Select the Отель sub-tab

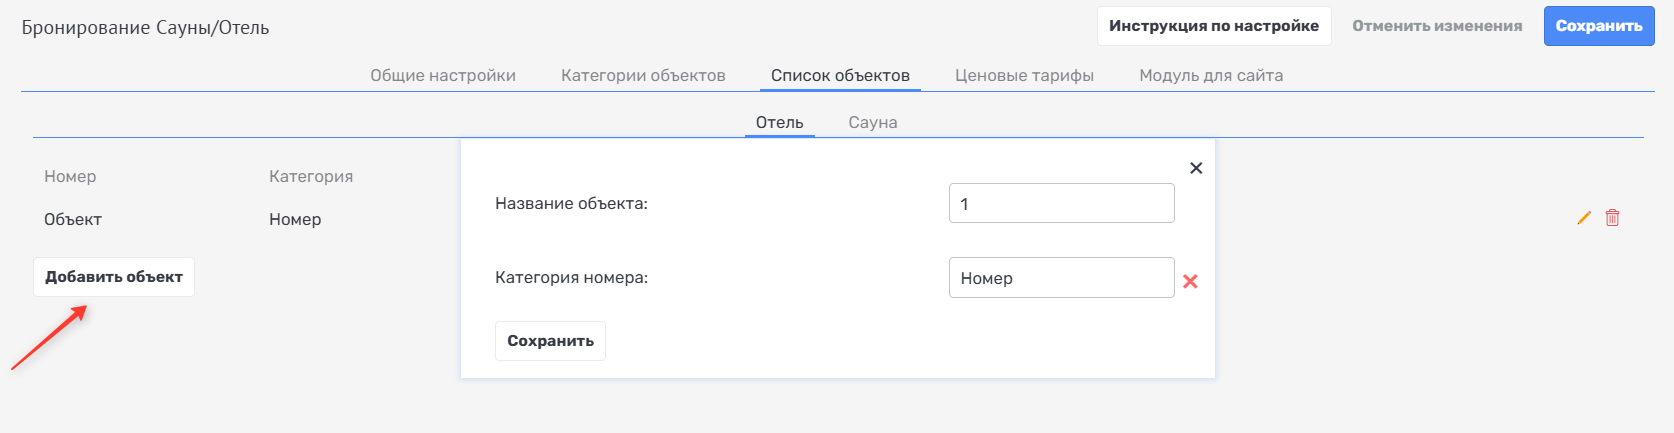(x=780, y=122)
